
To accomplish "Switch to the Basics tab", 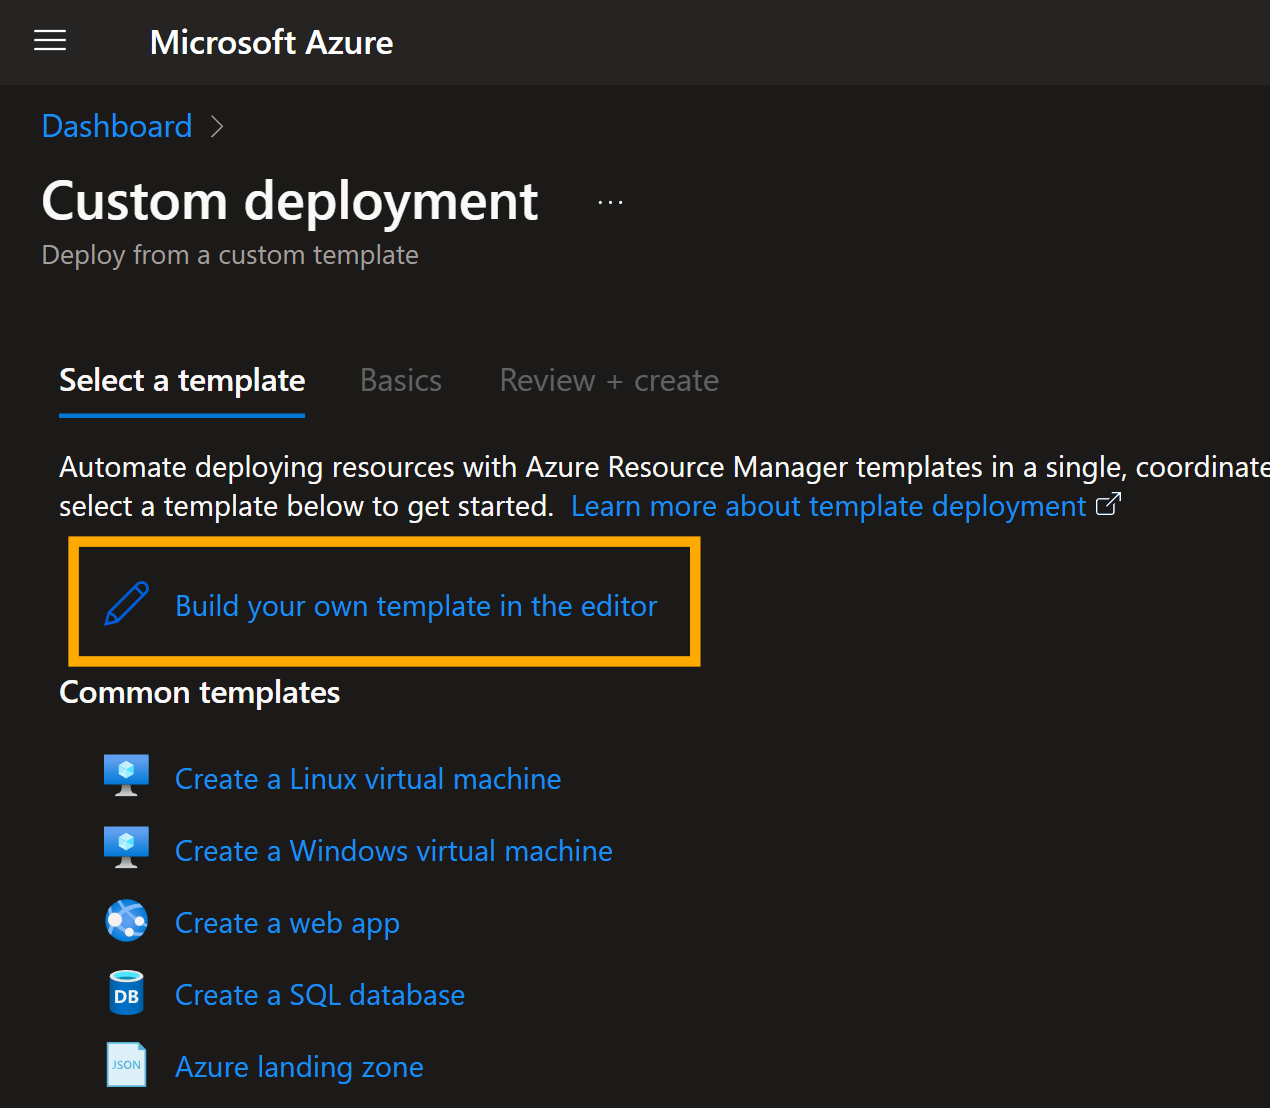I will 400,380.
